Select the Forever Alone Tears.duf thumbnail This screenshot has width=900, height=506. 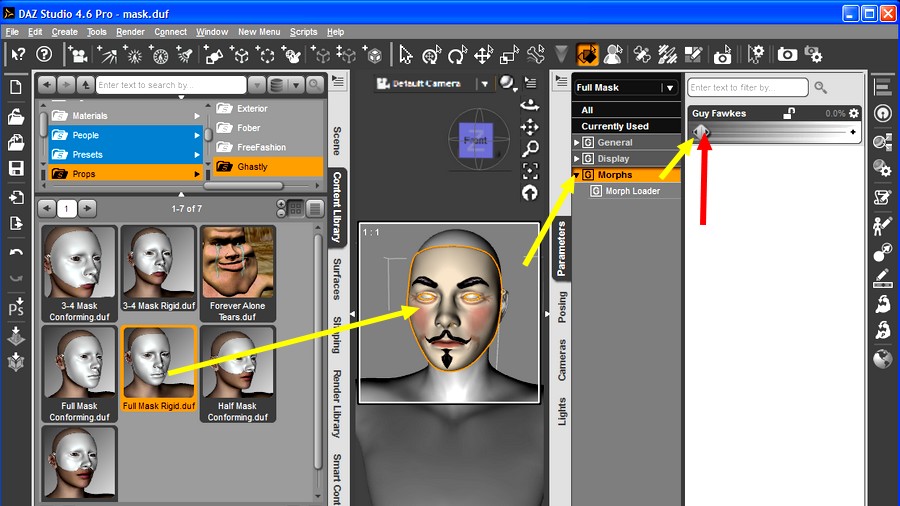(x=238, y=273)
